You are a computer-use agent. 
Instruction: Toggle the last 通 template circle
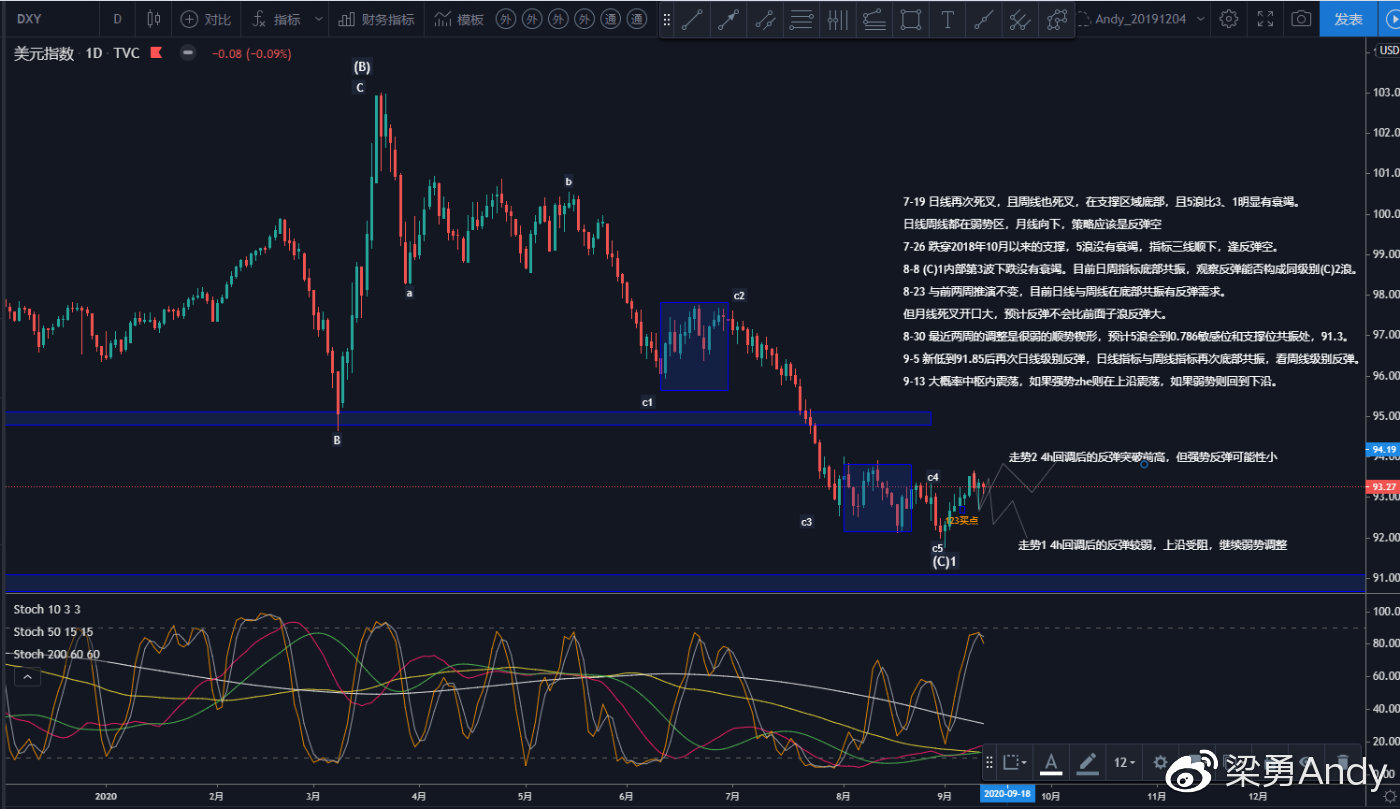pyautogui.click(x=636, y=19)
